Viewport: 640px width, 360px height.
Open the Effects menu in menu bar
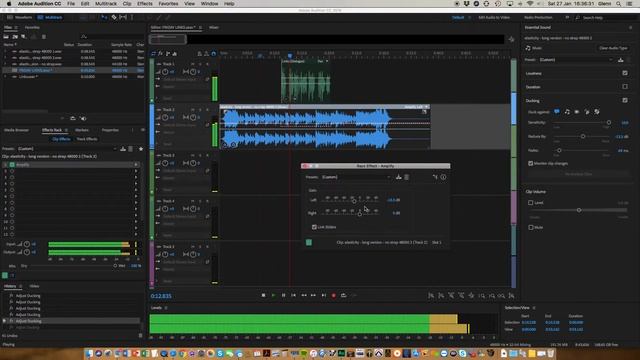[x=144, y=4]
